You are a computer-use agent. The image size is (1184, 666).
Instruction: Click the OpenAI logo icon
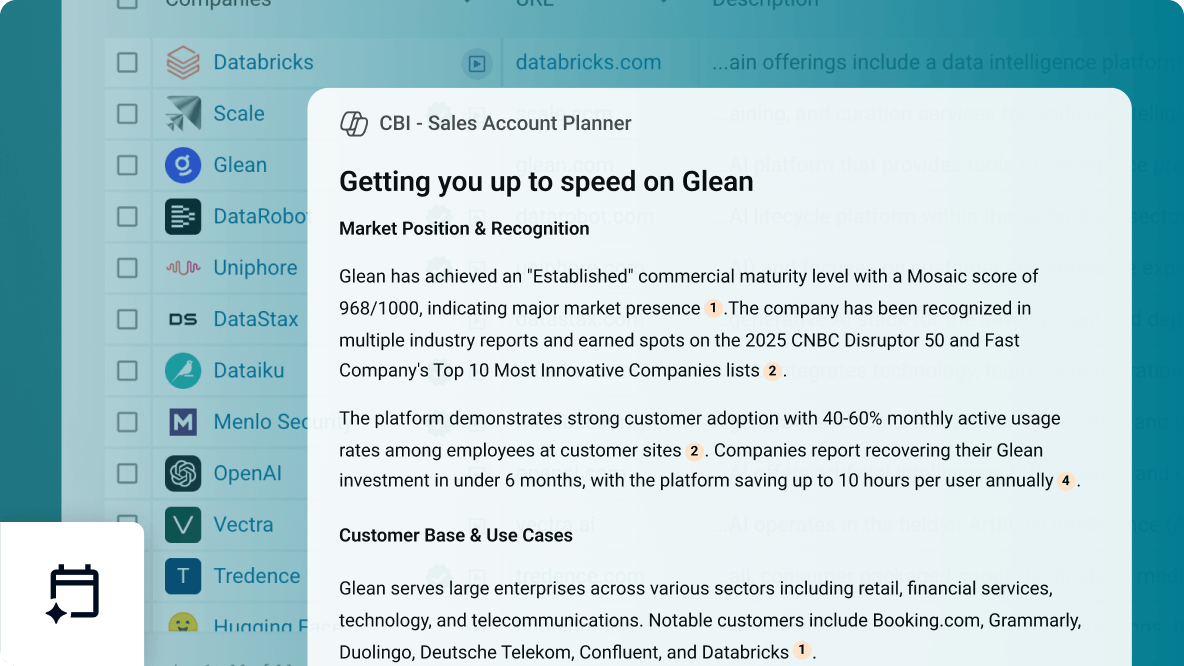click(x=183, y=473)
